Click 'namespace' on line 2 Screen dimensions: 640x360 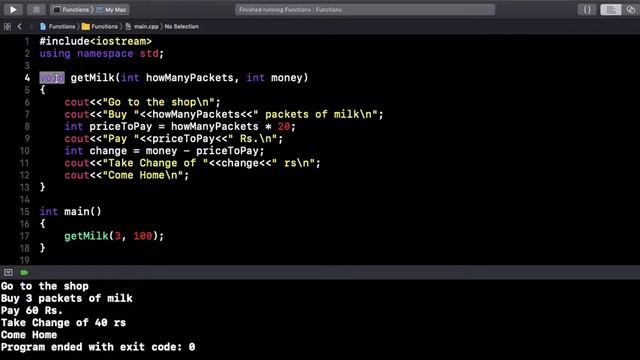point(105,53)
